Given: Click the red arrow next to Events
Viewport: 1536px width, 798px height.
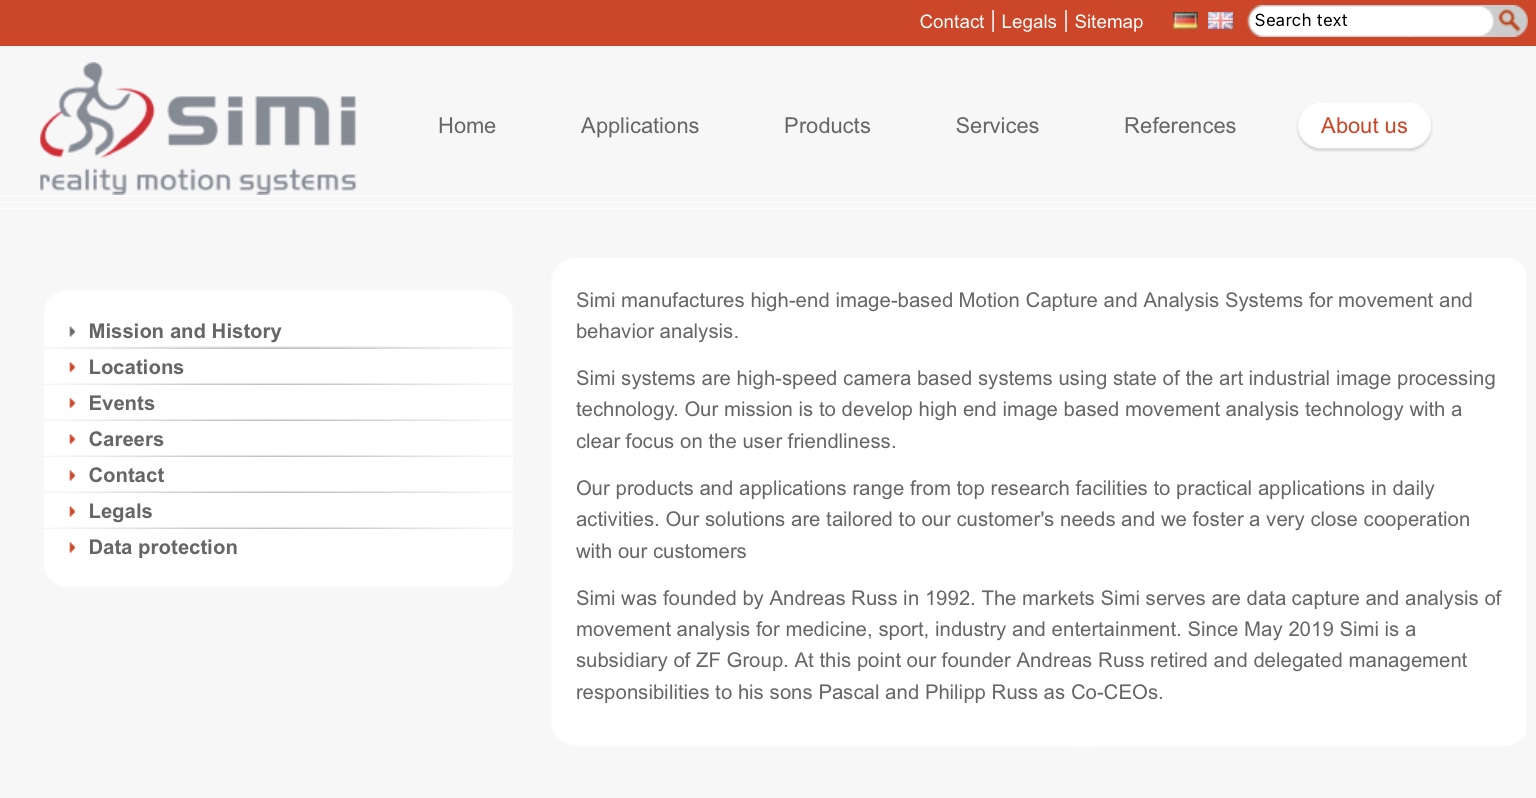Looking at the screenshot, I should tap(72, 403).
